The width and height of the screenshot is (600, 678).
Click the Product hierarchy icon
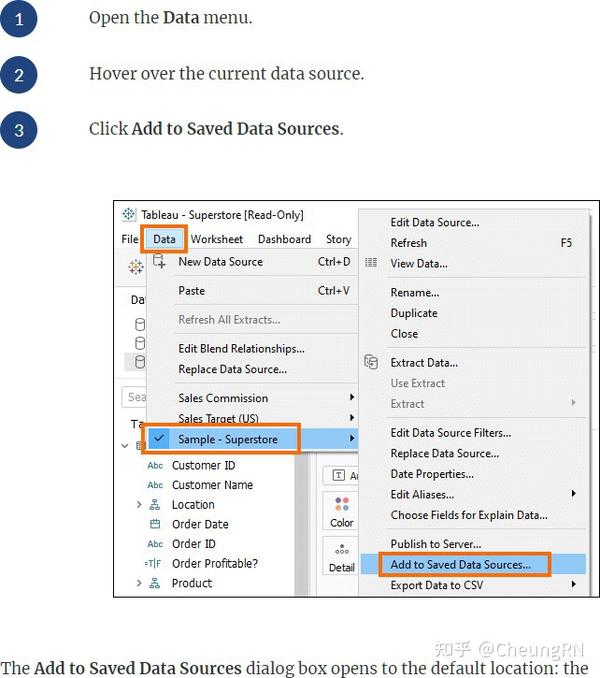pos(154,583)
